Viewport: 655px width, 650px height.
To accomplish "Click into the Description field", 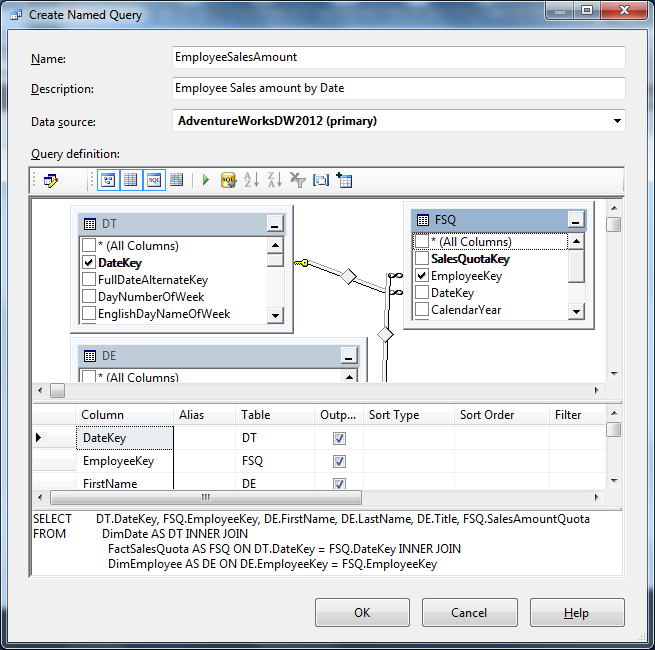I will tap(399, 88).
